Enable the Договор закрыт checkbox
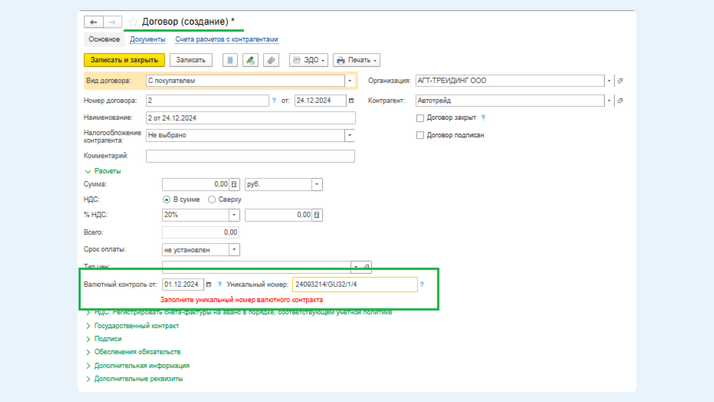Image resolution: width=714 pixels, height=402 pixels. pyautogui.click(x=420, y=118)
